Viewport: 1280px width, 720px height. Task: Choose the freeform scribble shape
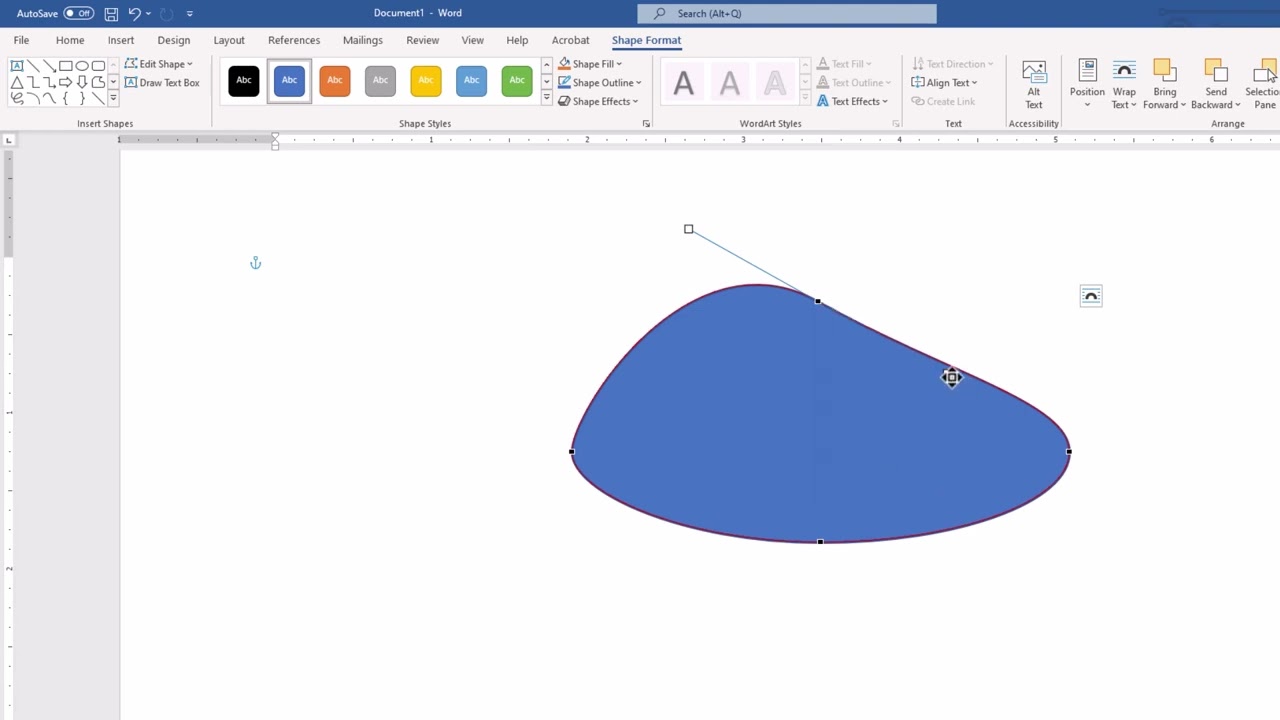(17, 98)
